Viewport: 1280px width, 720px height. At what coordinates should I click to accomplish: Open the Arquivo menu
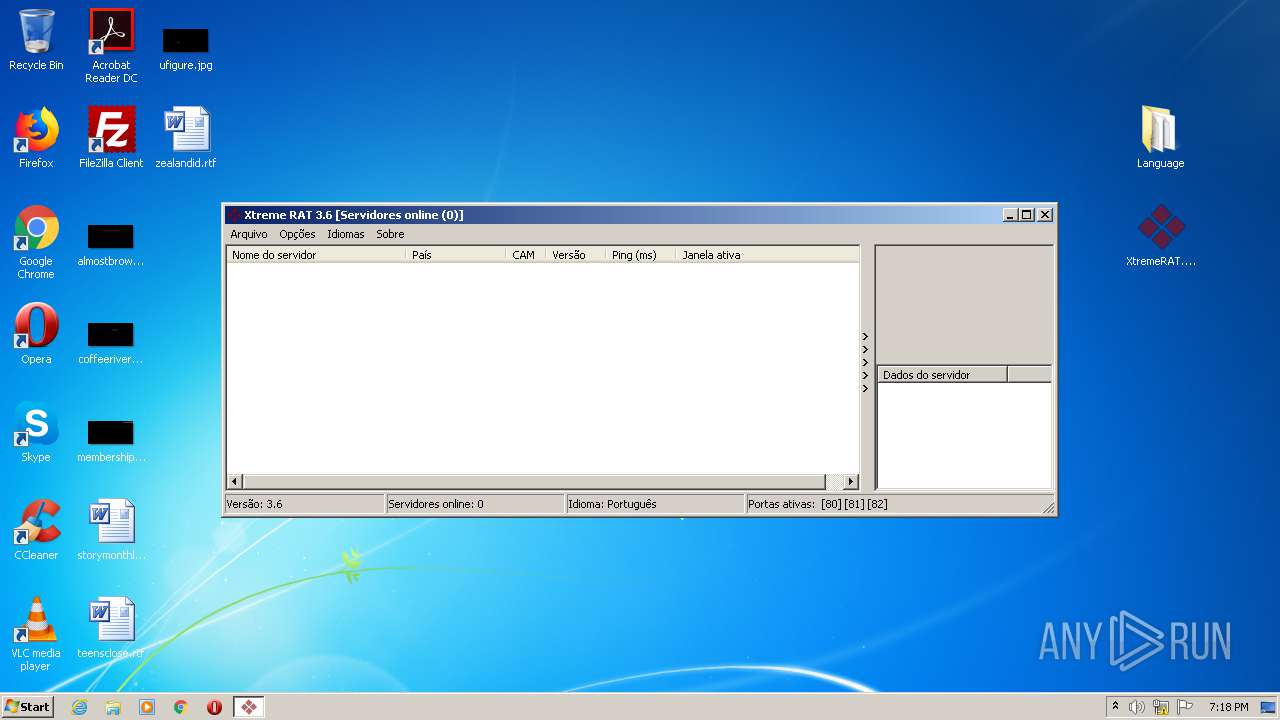[249, 234]
